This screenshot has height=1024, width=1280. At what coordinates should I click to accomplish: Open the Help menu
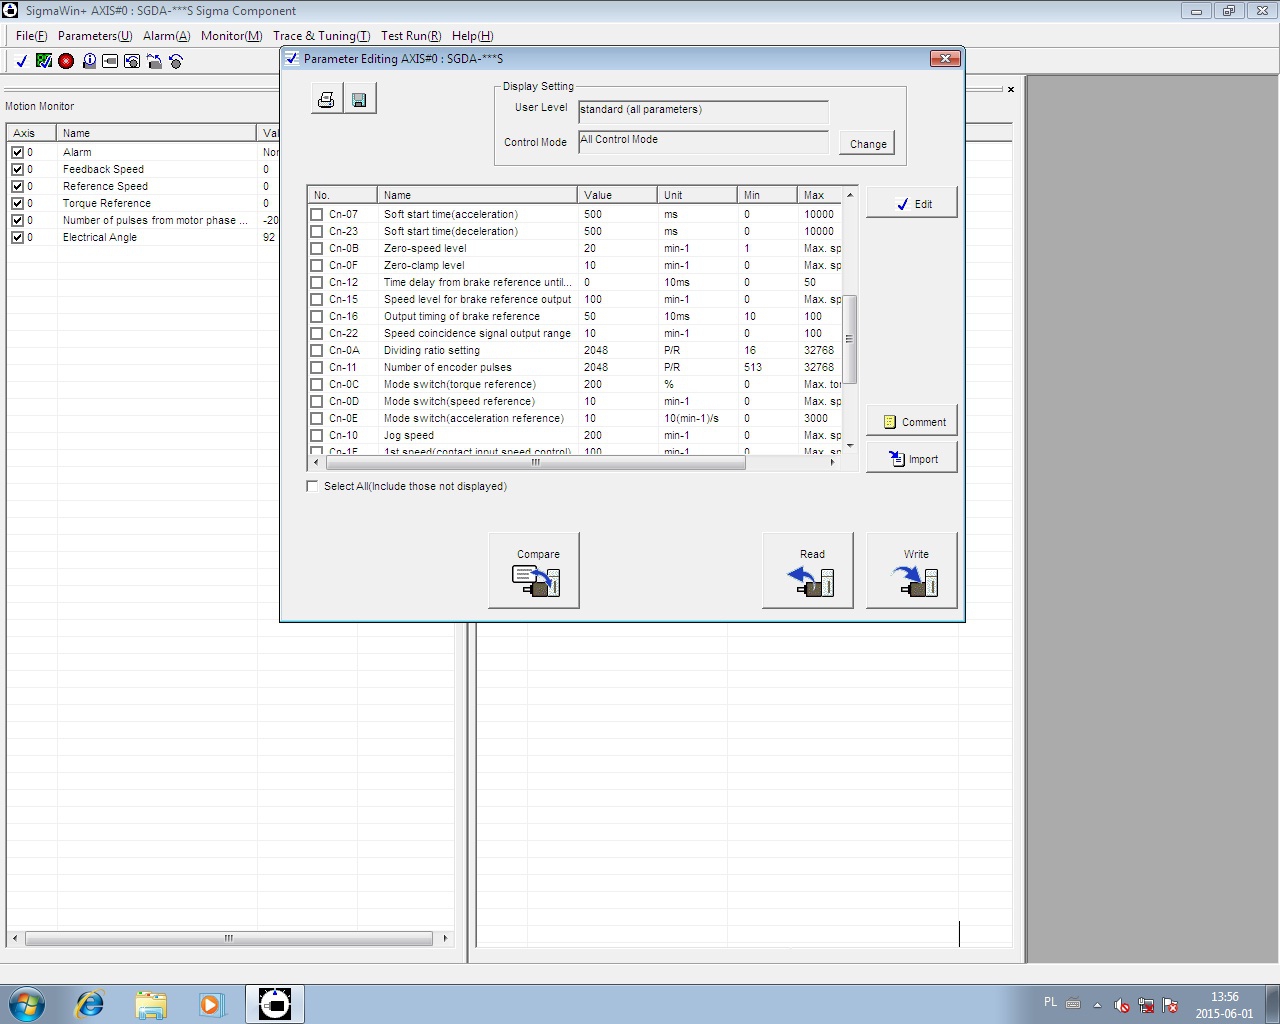point(473,36)
